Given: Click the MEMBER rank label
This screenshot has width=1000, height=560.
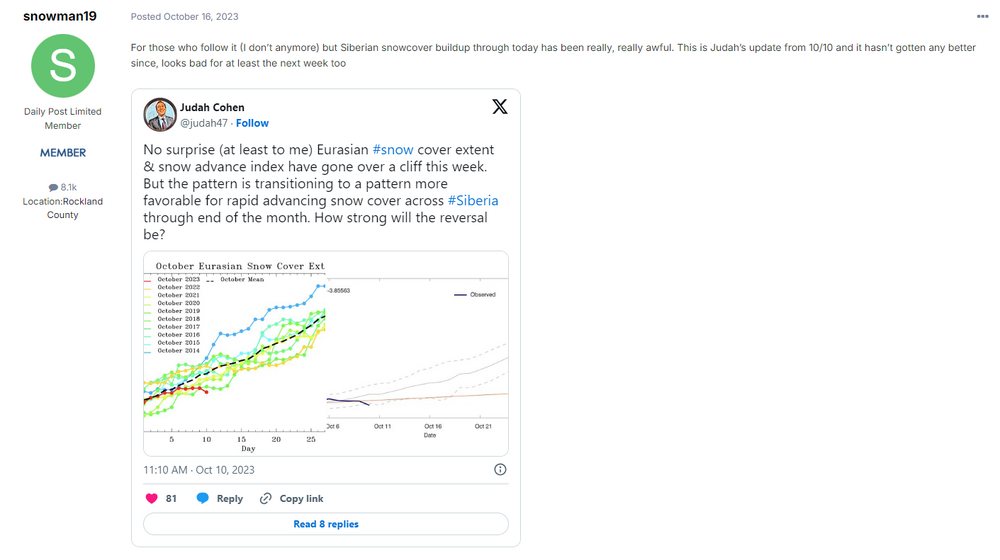Looking at the screenshot, I should pyautogui.click(x=63, y=153).
